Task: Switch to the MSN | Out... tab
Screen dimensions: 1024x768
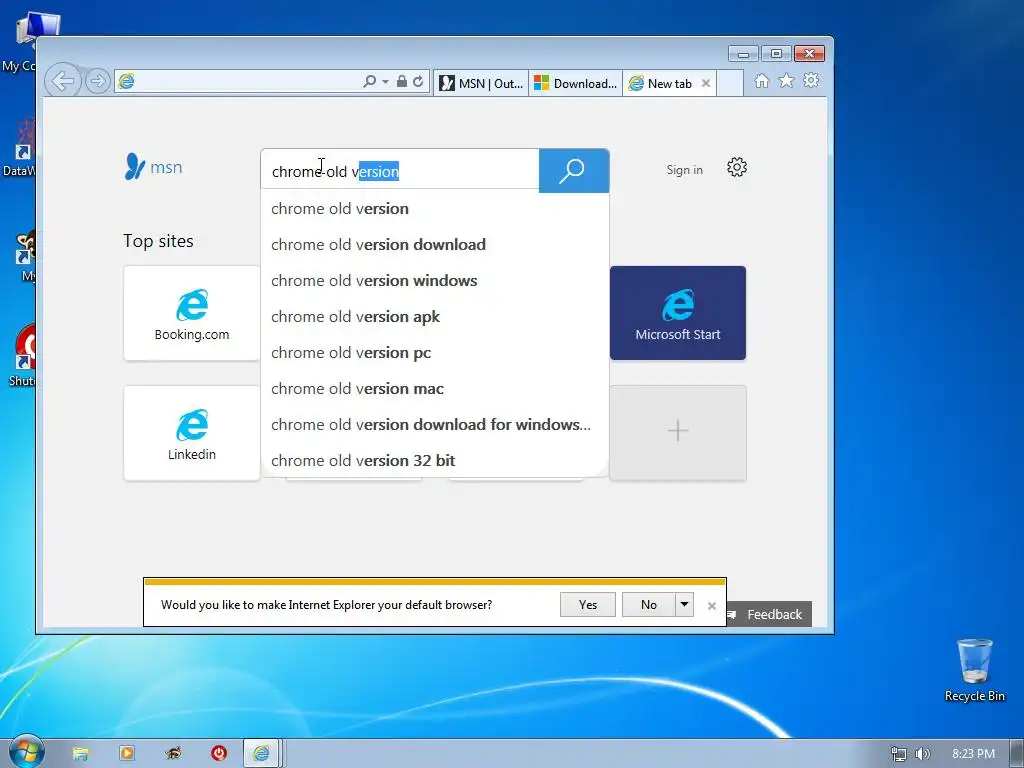Action: coord(481,84)
